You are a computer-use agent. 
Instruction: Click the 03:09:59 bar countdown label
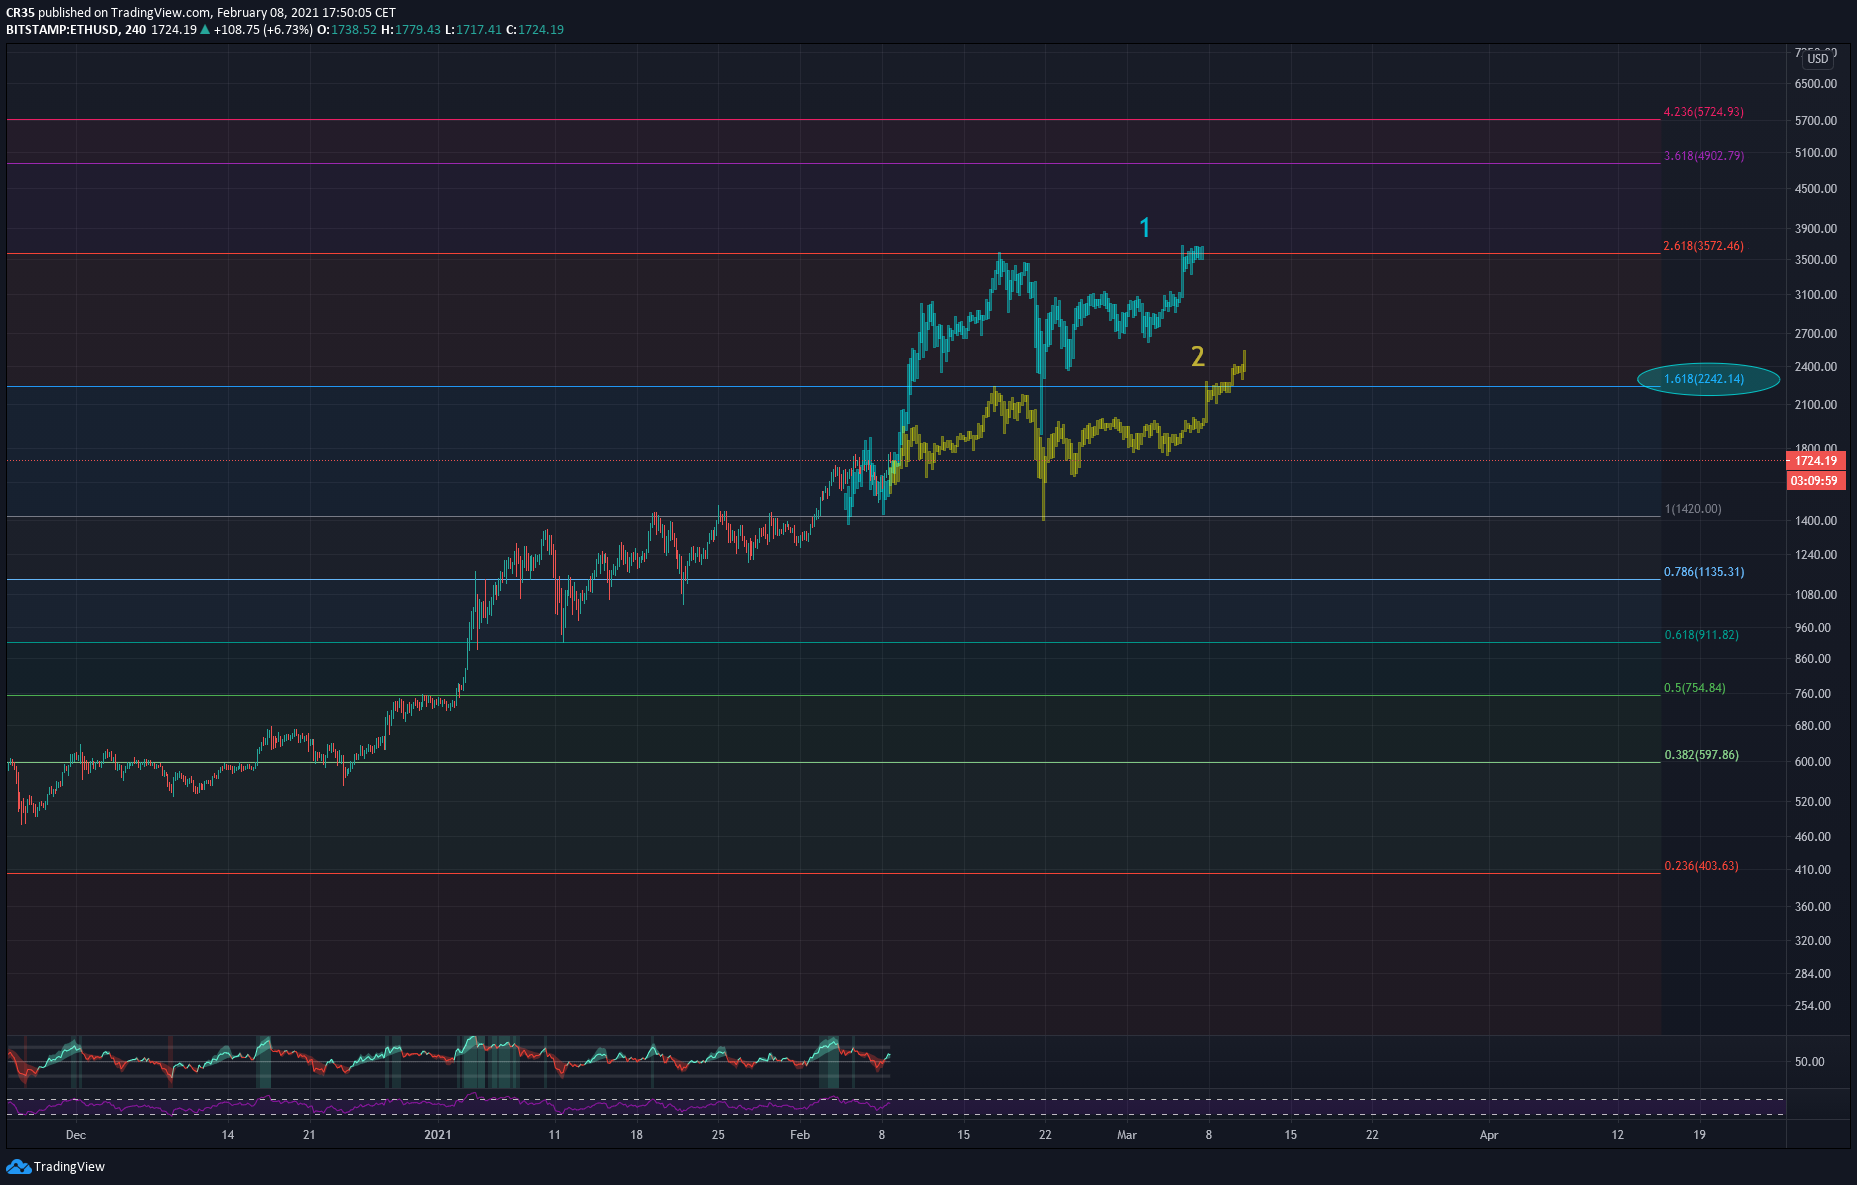(x=1814, y=481)
